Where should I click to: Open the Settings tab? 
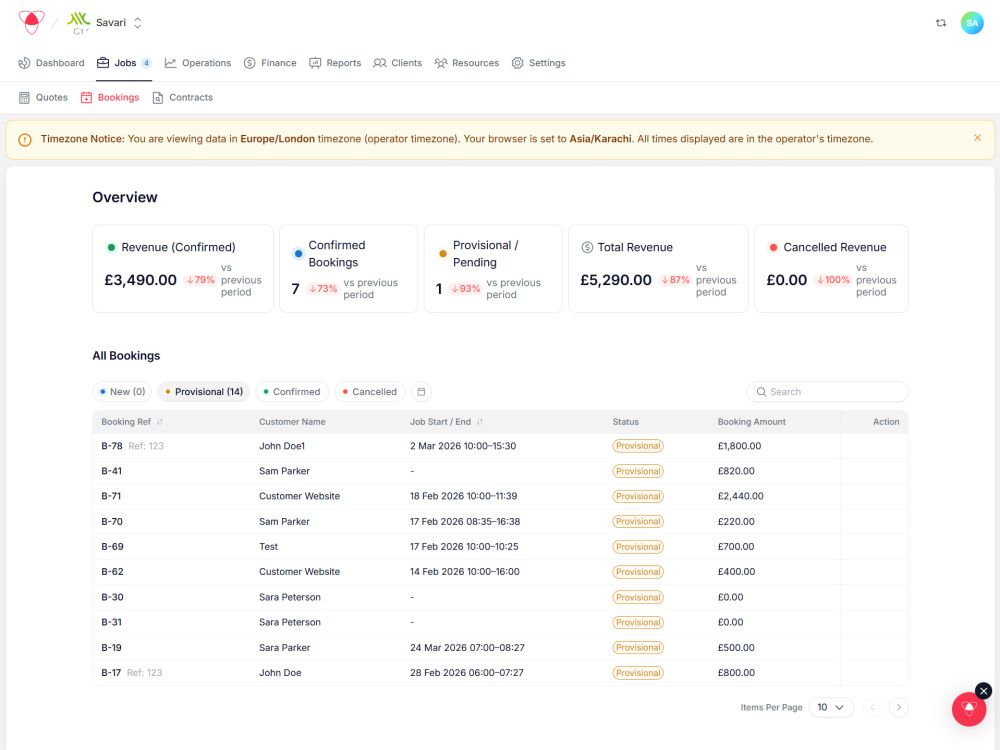click(538, 63)
